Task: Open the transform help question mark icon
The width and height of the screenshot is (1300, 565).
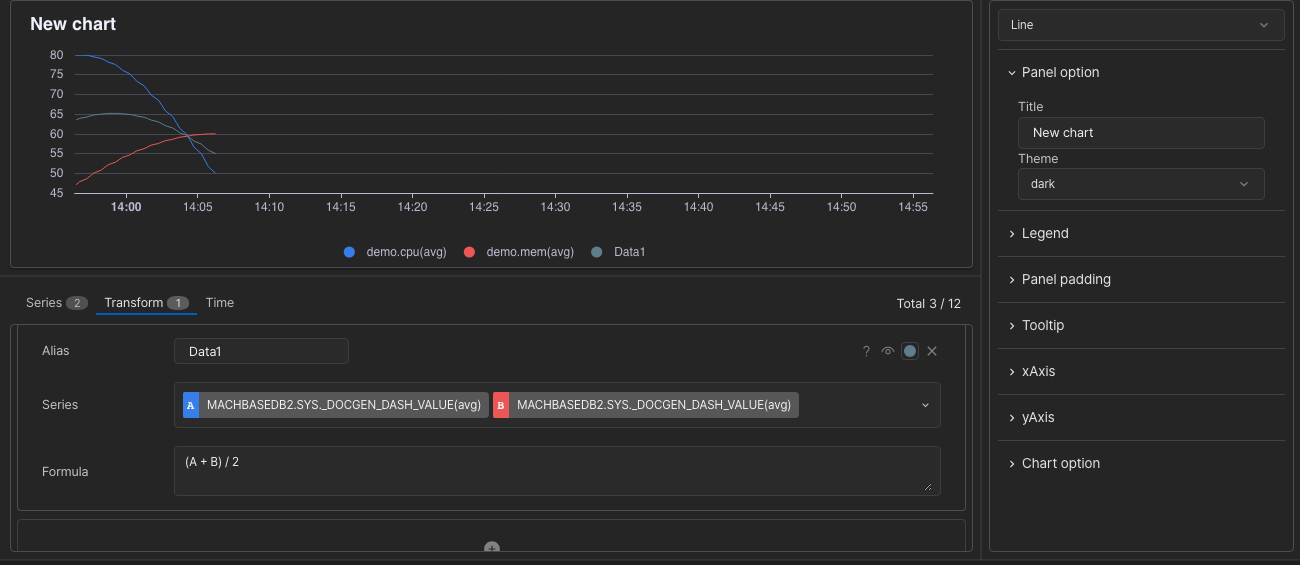Action: tap(866, 351)
